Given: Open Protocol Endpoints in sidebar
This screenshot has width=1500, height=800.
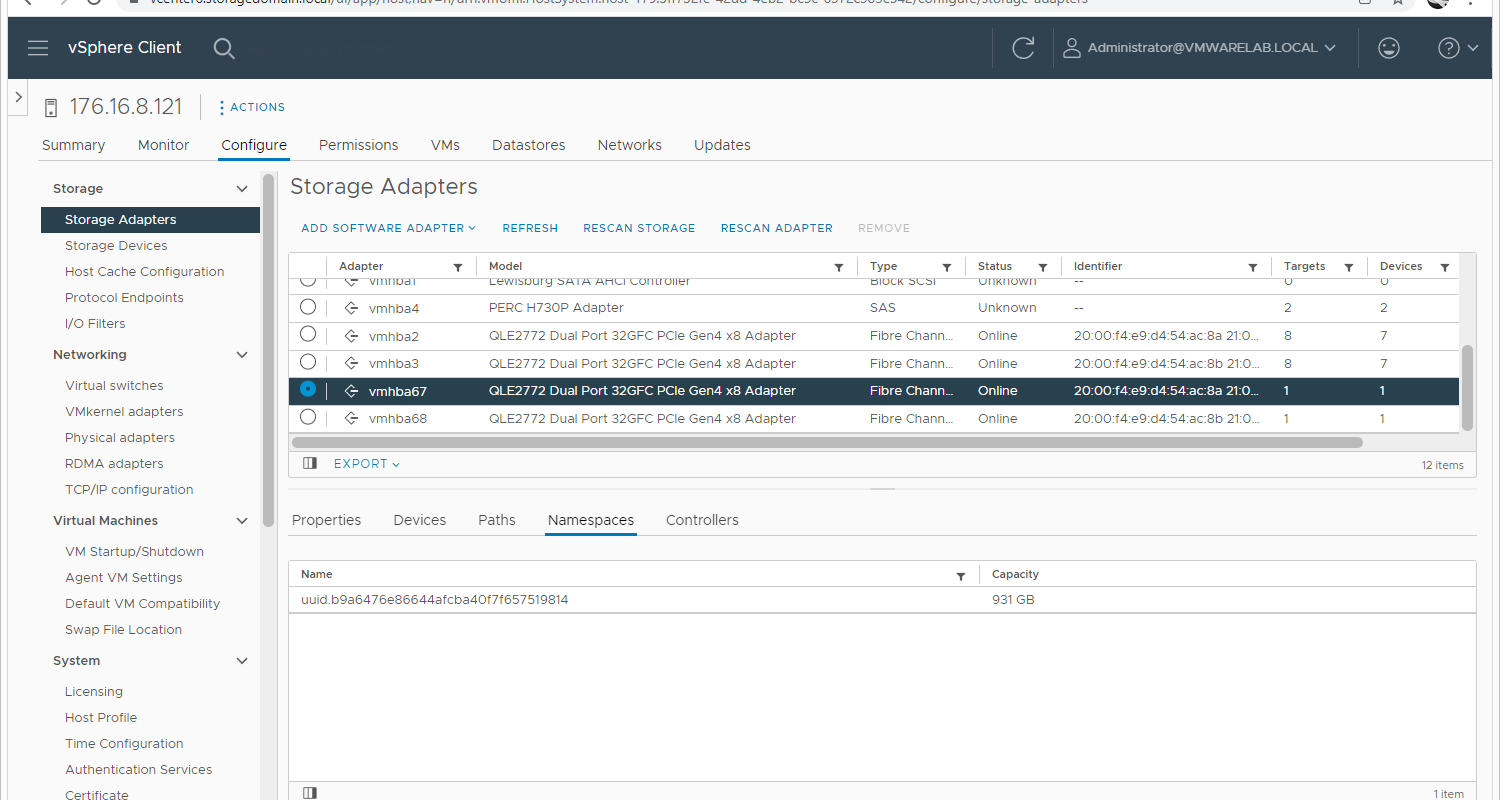Looking at the screenshot, I should 124,298.
